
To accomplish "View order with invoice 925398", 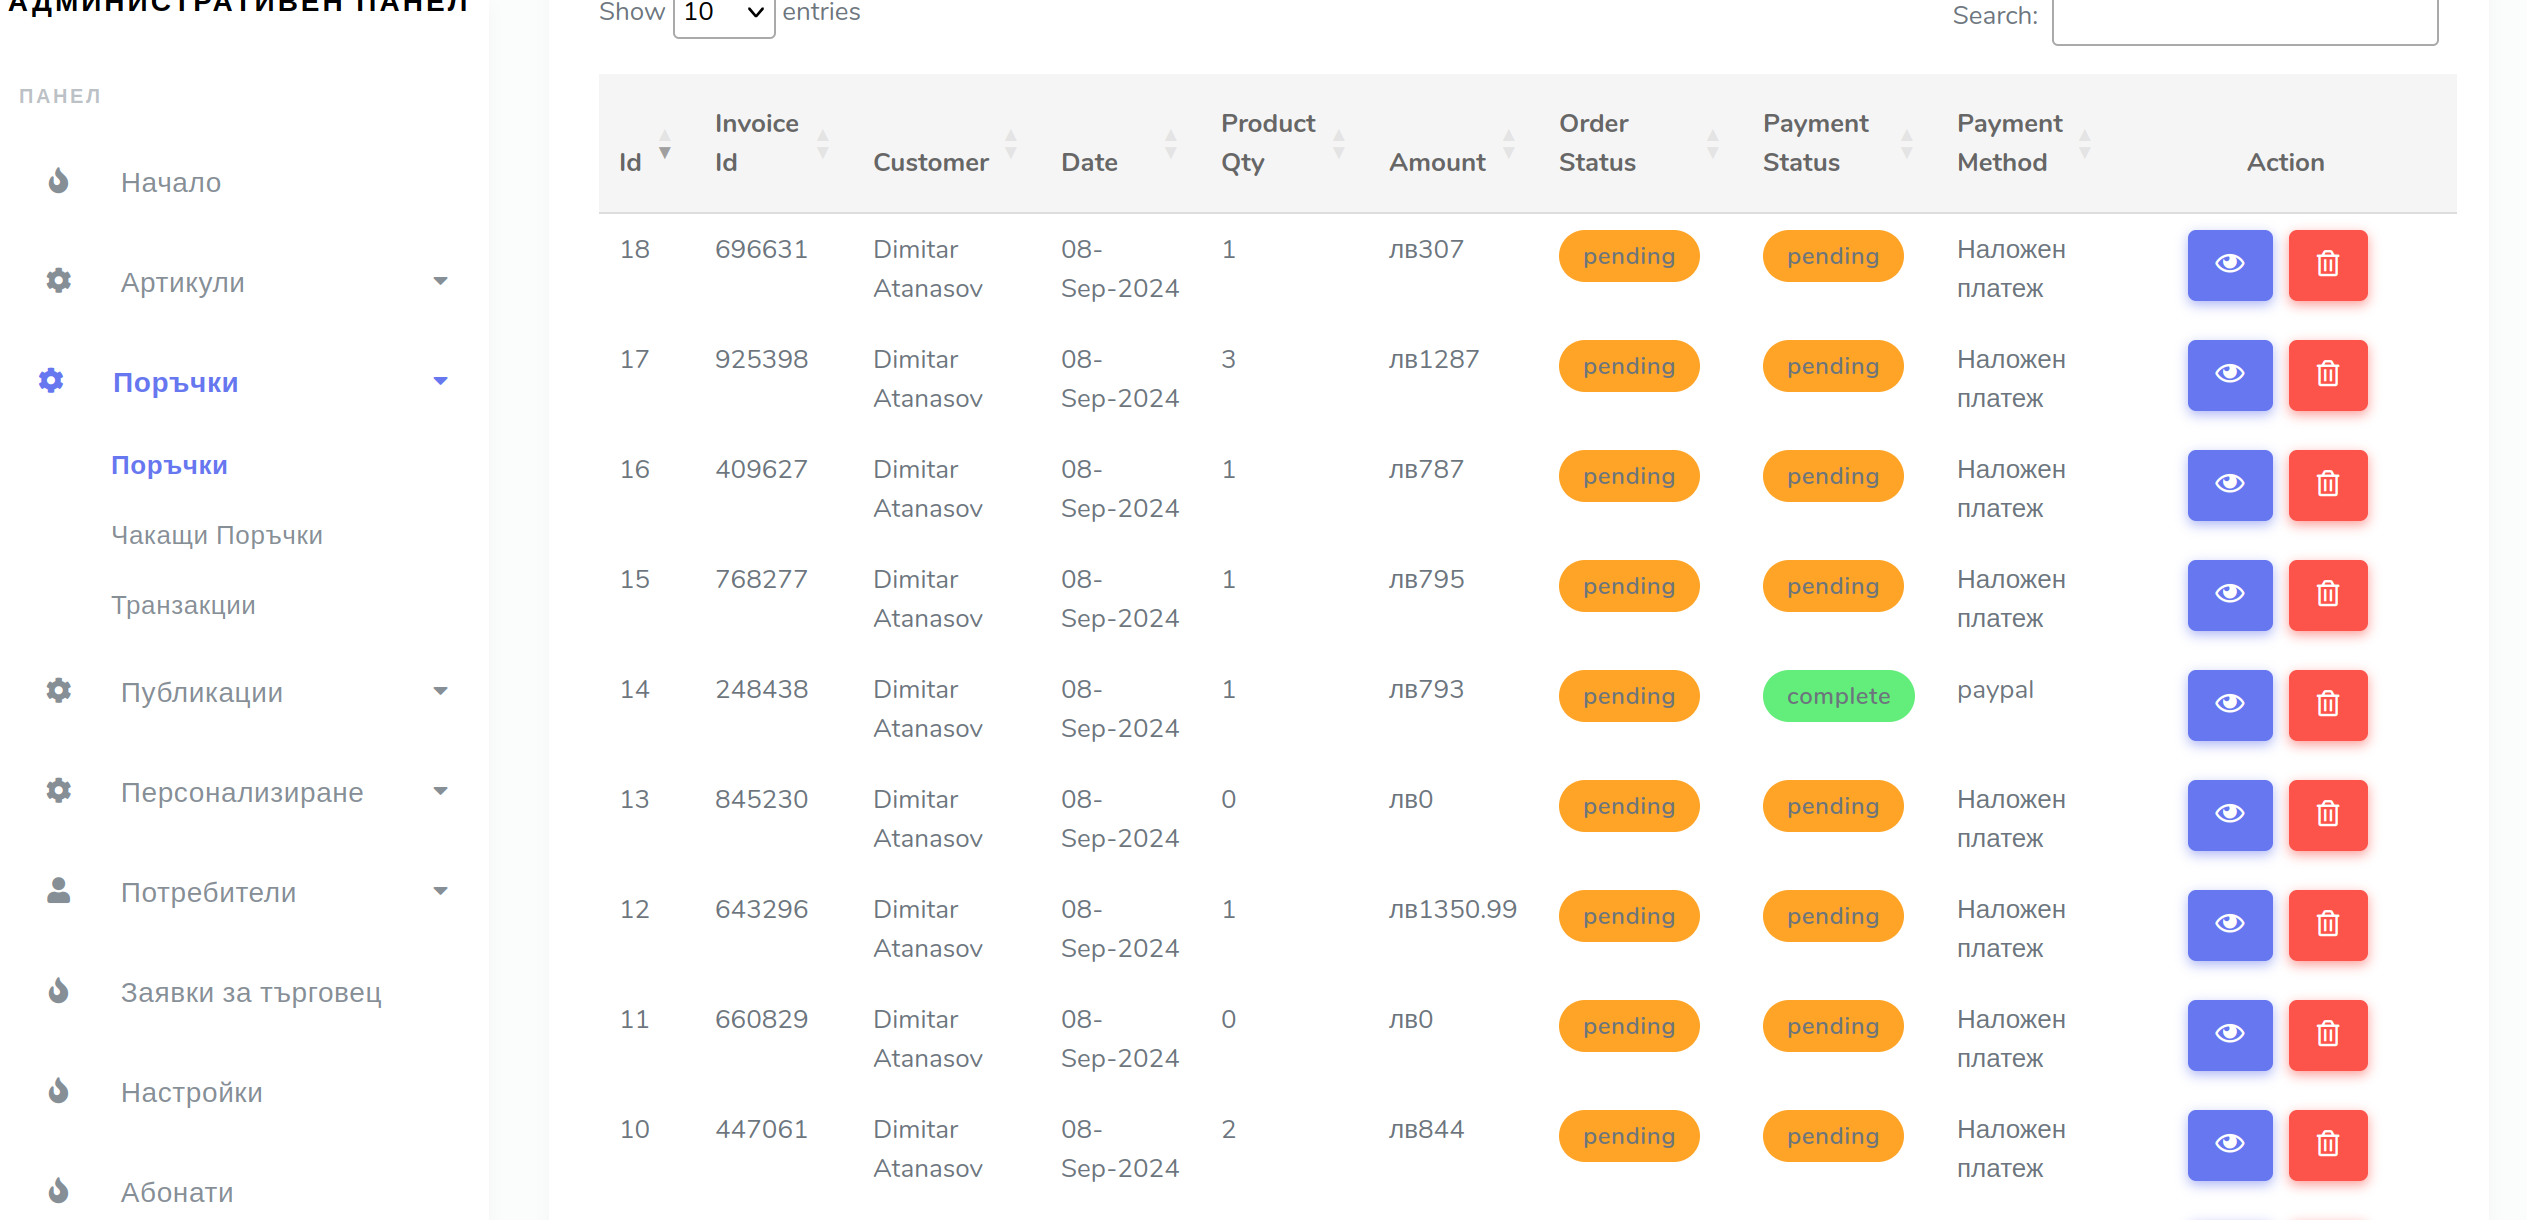I will click(x=2229, y=375).
